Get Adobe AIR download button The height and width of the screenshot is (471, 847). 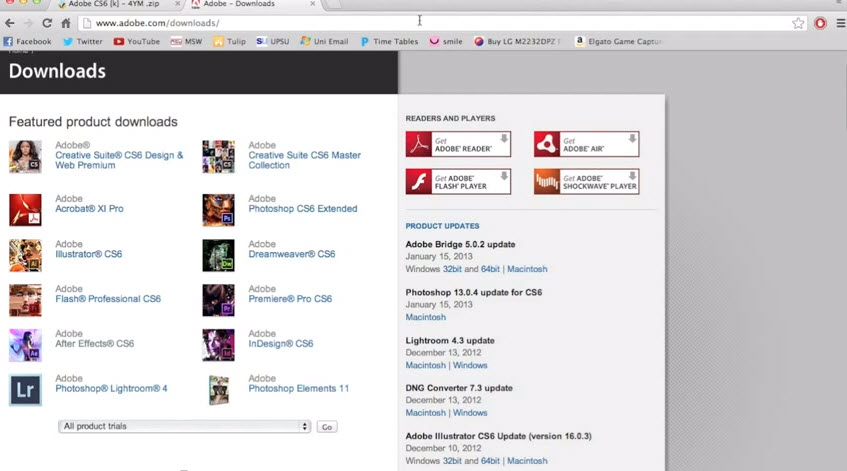click(587, 144)
